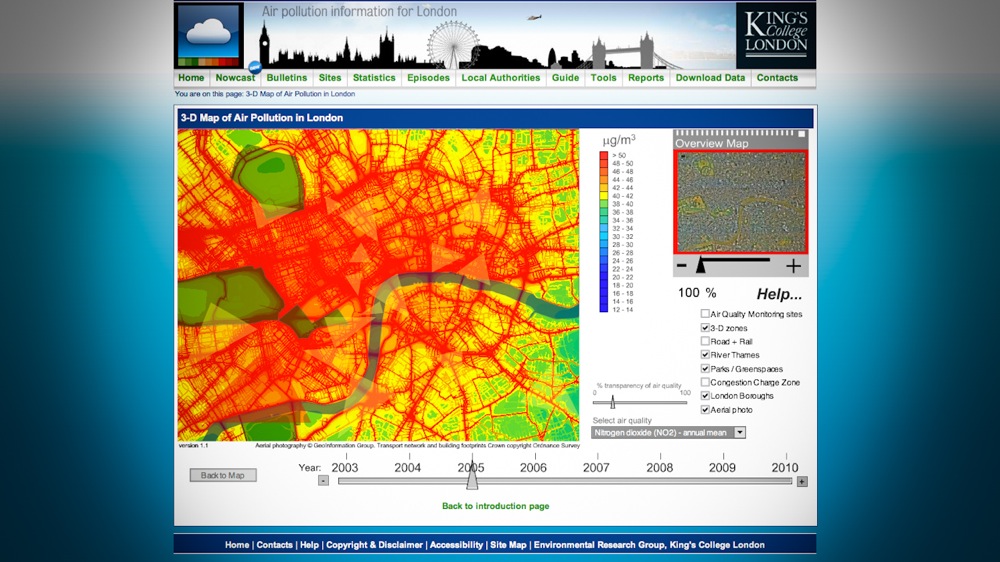The image size is (1000, 562).
Task: Open the Nowcast menu item
Action: 235,78
